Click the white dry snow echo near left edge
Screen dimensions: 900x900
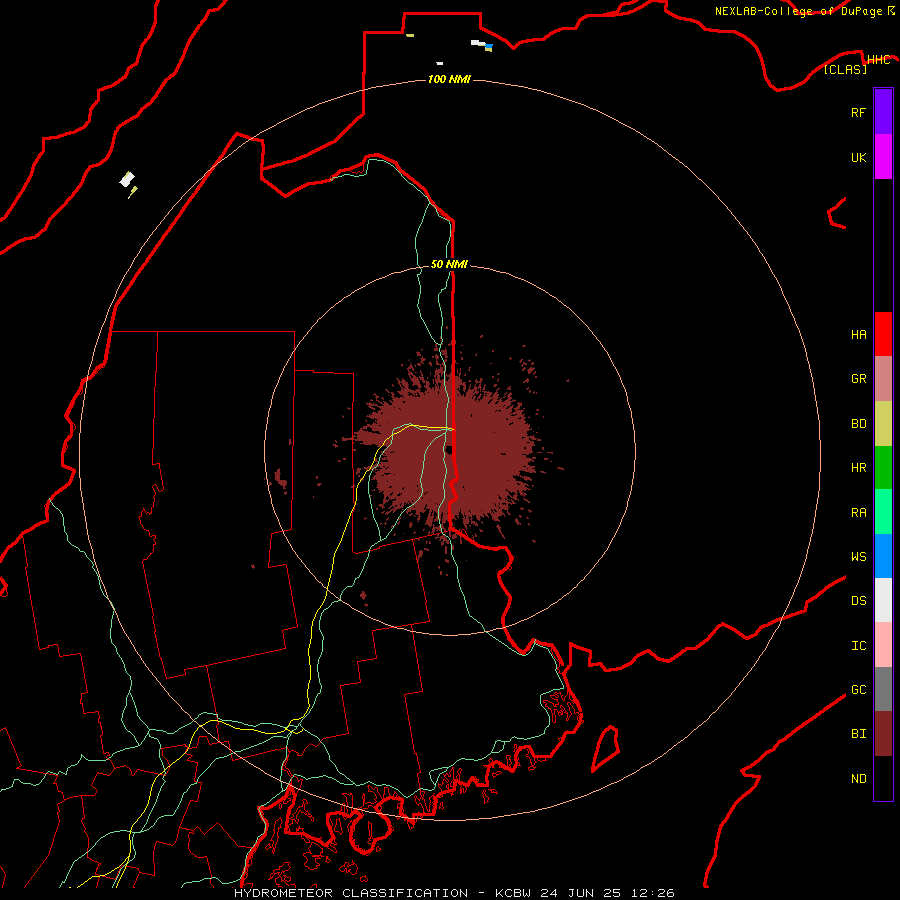[127, 179]
